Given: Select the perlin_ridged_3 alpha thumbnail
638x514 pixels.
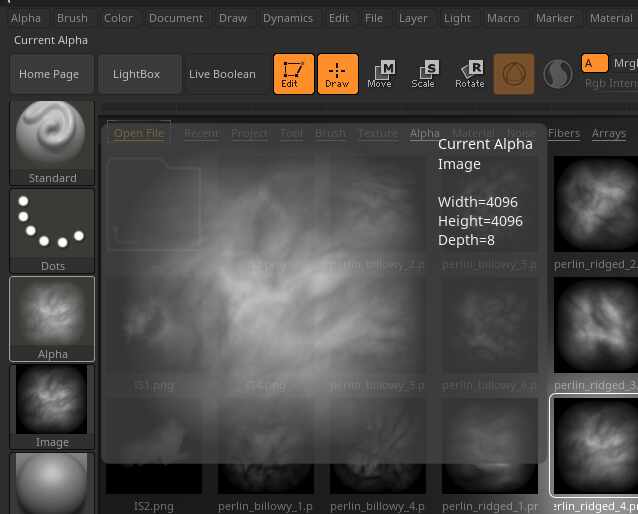Looking at the screenshot, I should 595,325.
